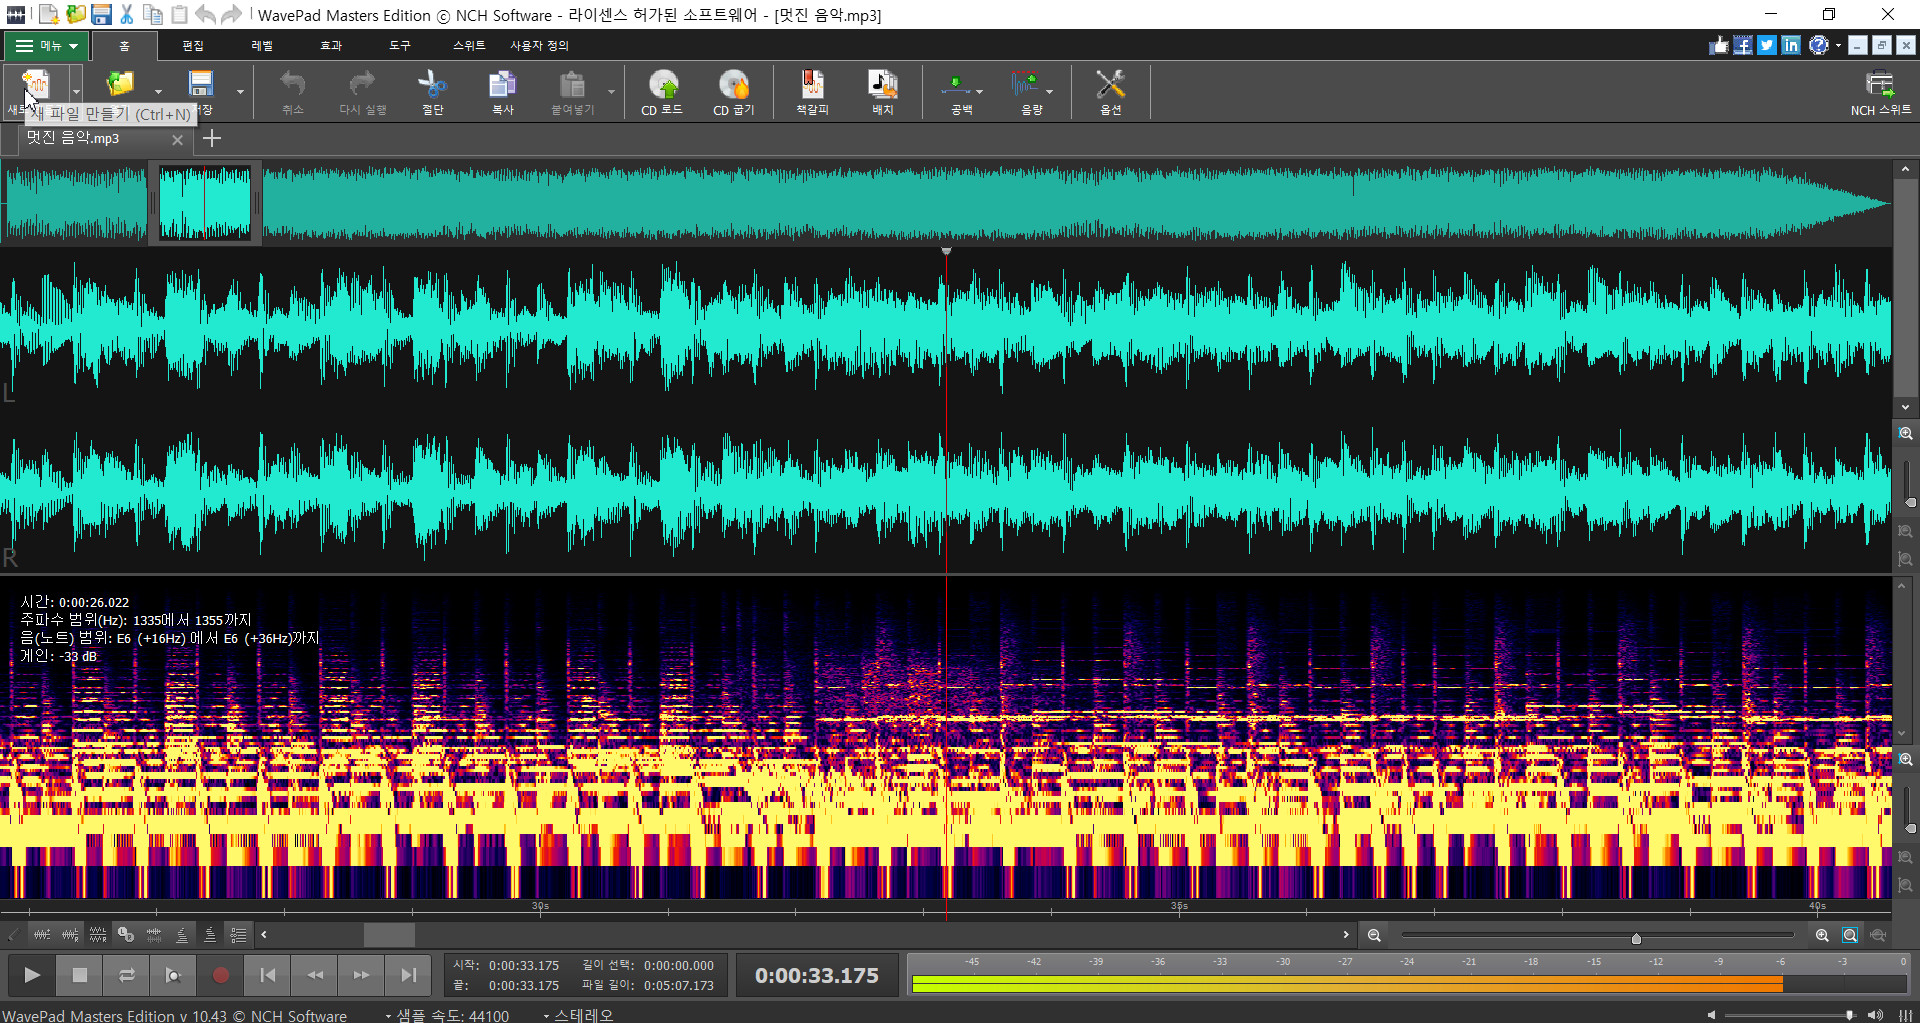Click the speaker volume icon in status bar
Viewport: 1920px width, 1023px height.
(x=1875, y=1015)
